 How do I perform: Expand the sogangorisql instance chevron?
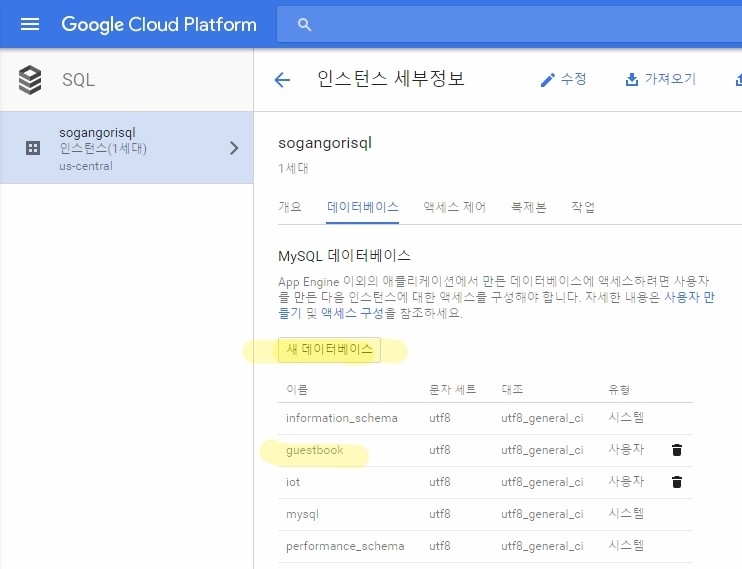[234, 148]
